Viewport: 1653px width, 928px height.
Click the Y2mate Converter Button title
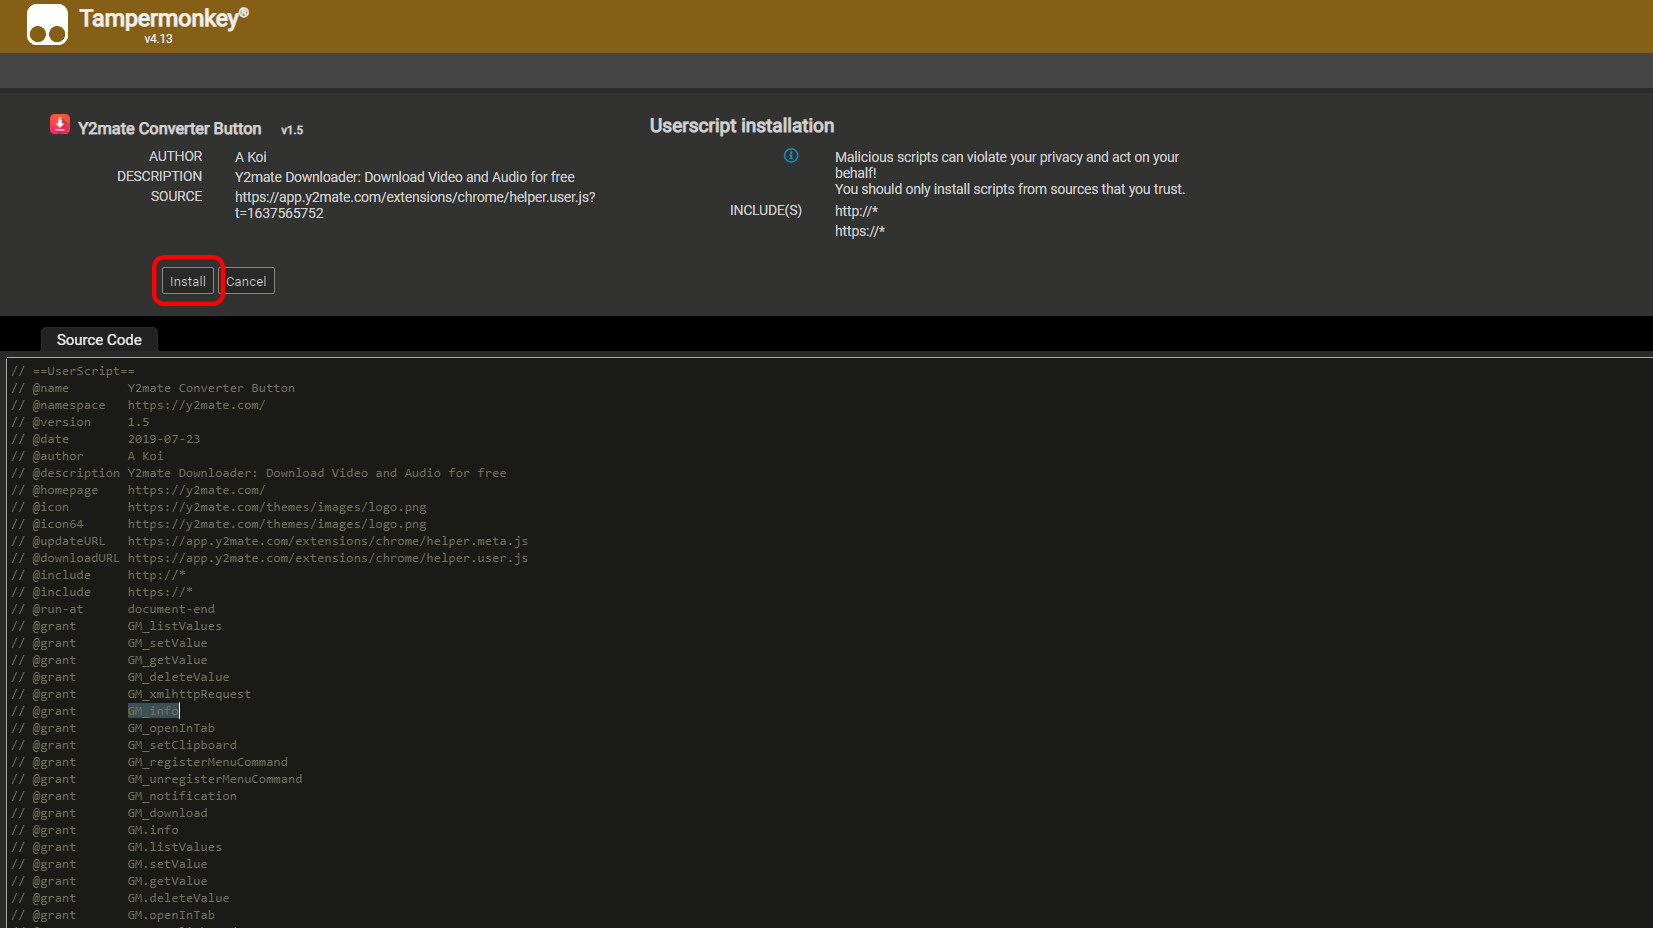pyautogui.click(x=170, y=129)
